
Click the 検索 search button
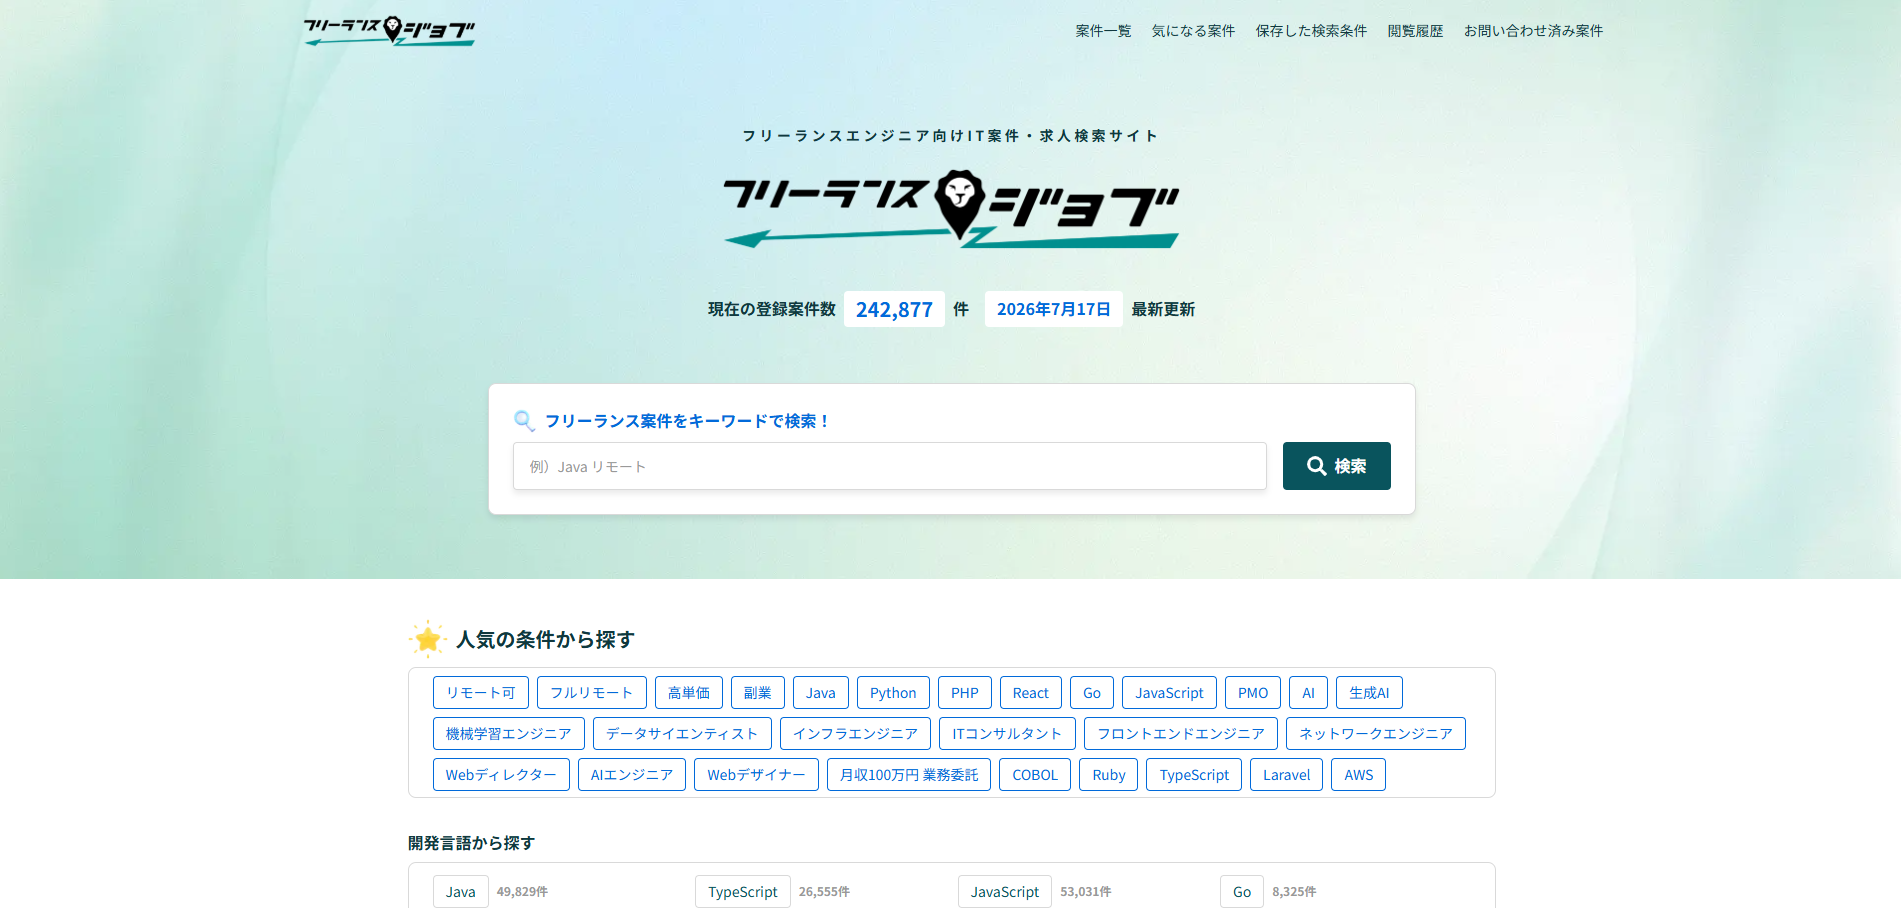coord(1337,466)
